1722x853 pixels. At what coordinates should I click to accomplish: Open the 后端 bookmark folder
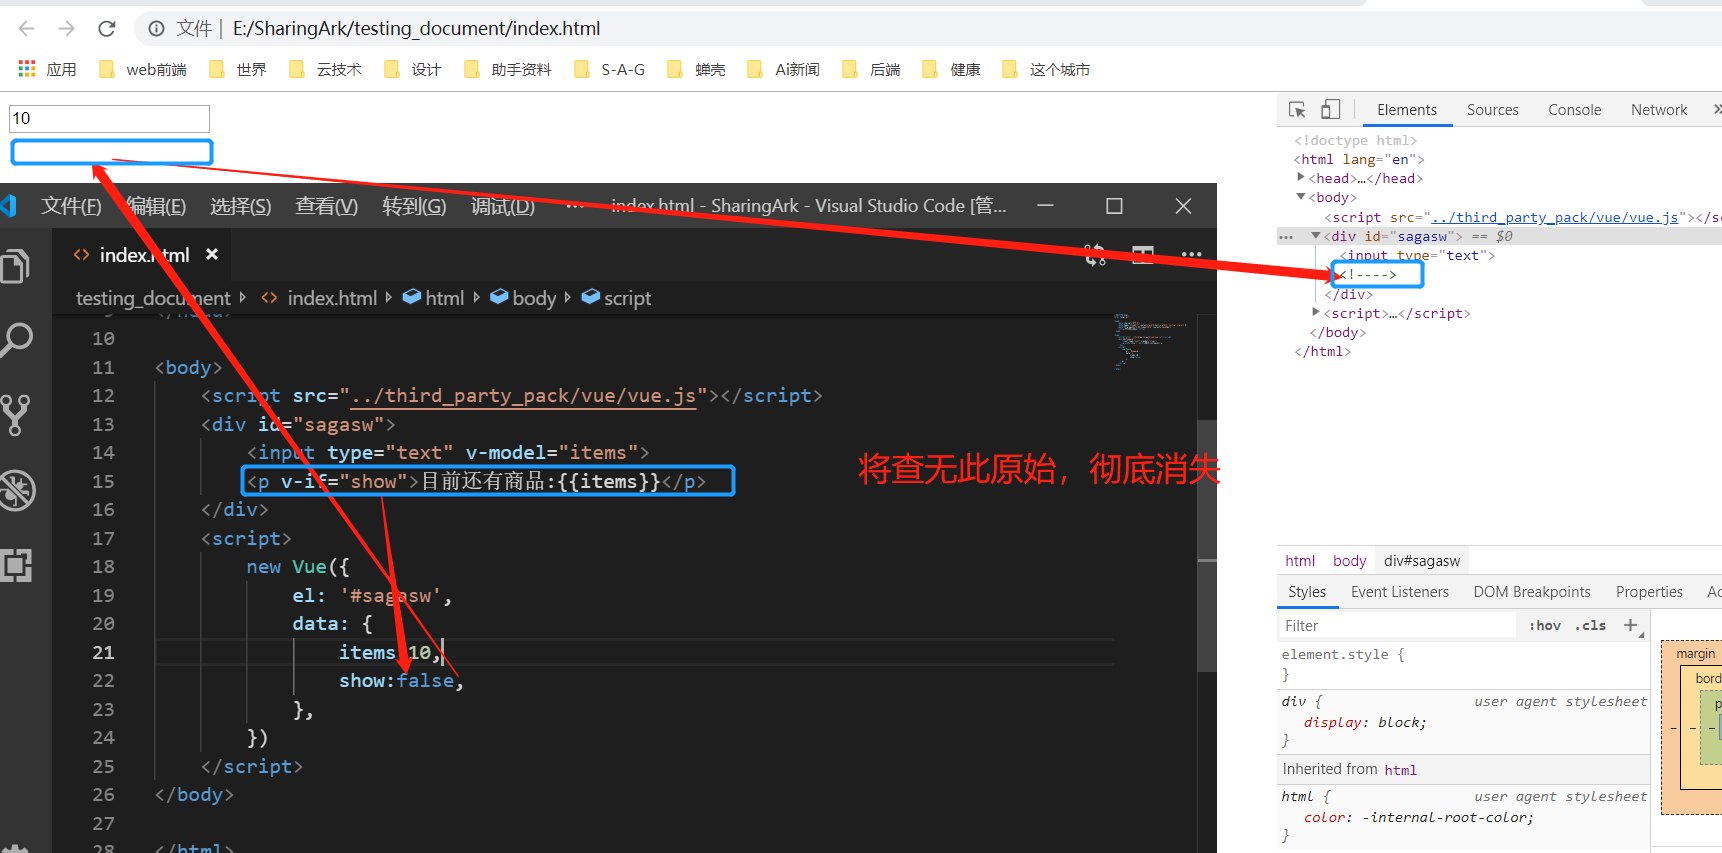[x=872, y=69]
